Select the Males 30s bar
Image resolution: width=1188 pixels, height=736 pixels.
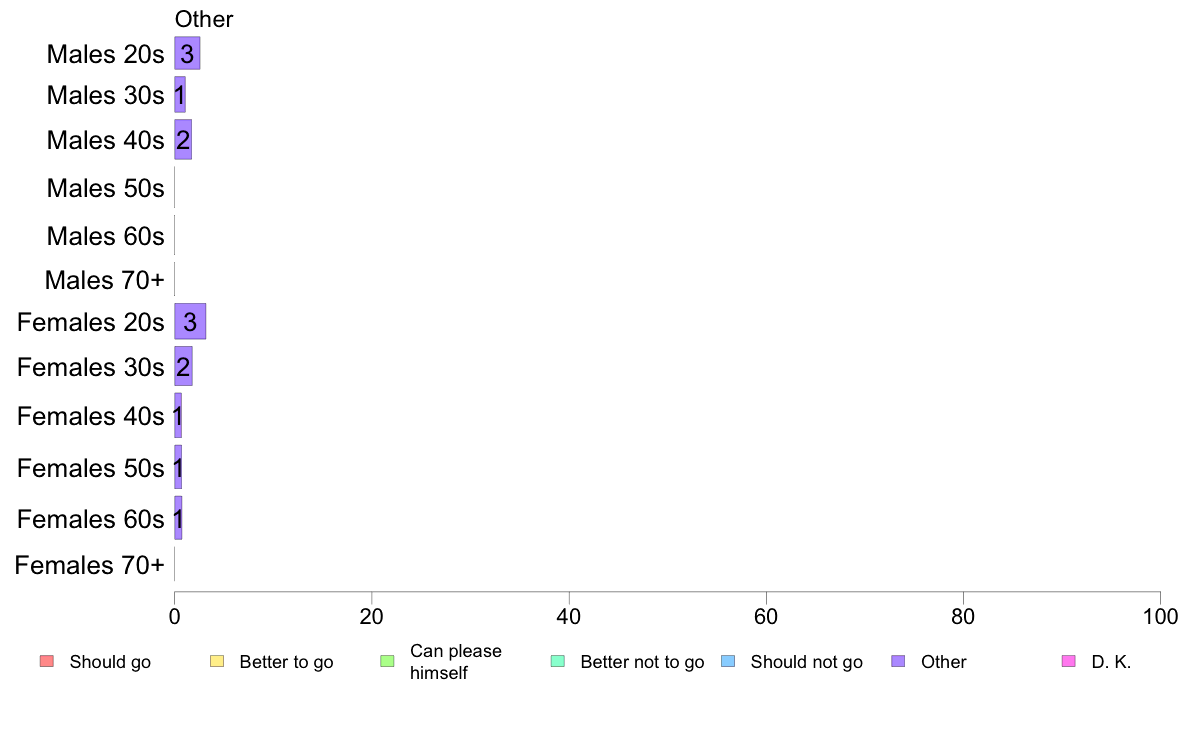pyautogui.click(x=180, y=95)
